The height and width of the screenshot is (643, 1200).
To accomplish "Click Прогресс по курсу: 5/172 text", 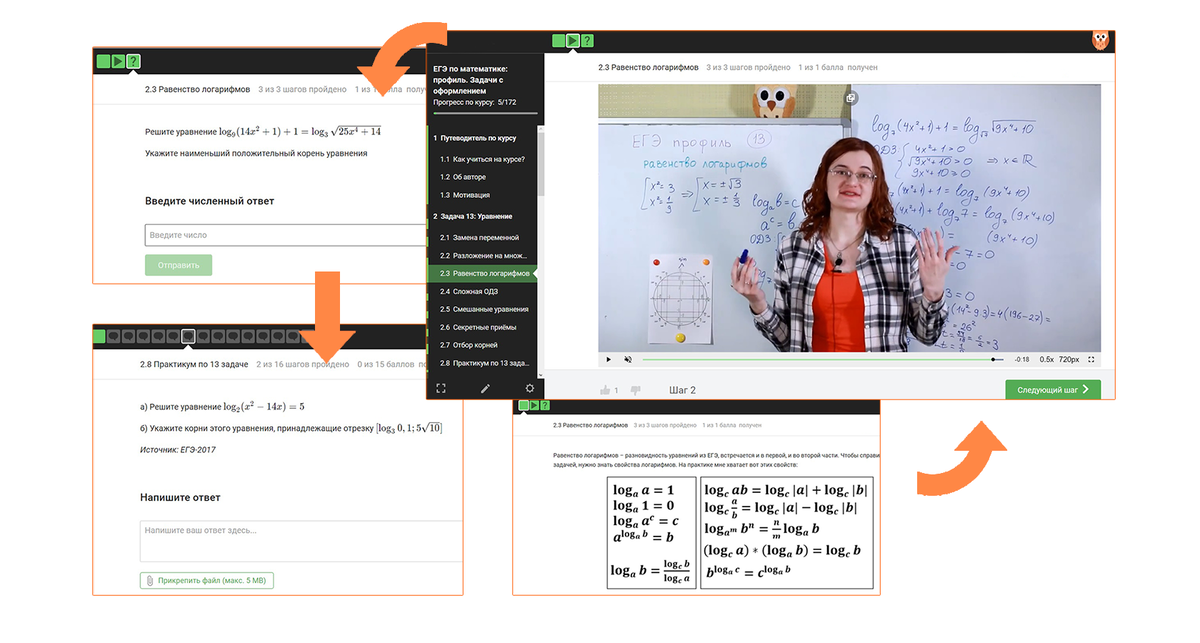I will [475, 102].
